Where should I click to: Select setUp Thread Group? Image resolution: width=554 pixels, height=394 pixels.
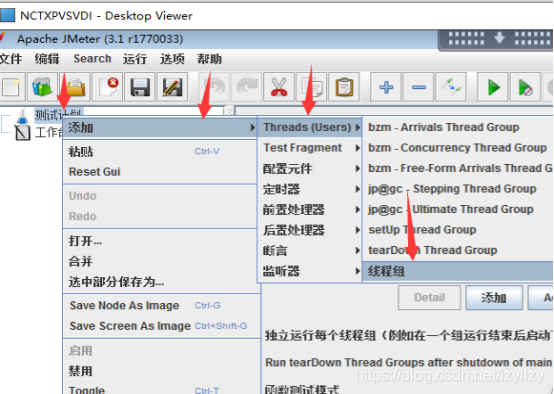point(458,230)
